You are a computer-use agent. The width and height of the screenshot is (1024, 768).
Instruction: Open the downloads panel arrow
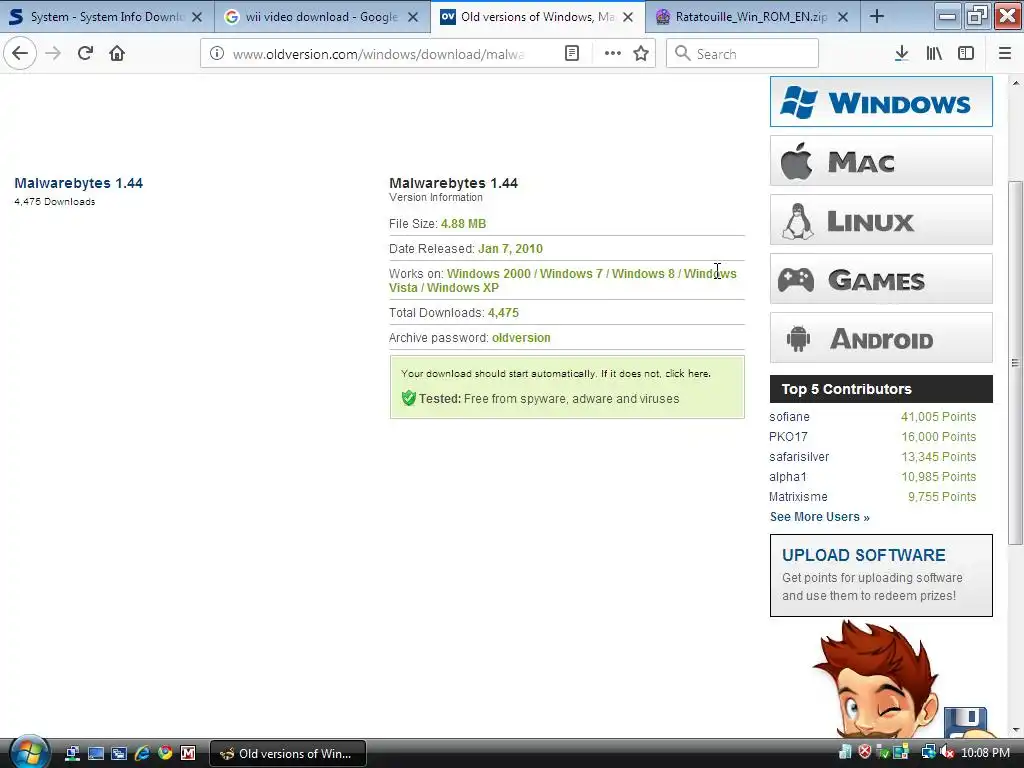(901, 54)
